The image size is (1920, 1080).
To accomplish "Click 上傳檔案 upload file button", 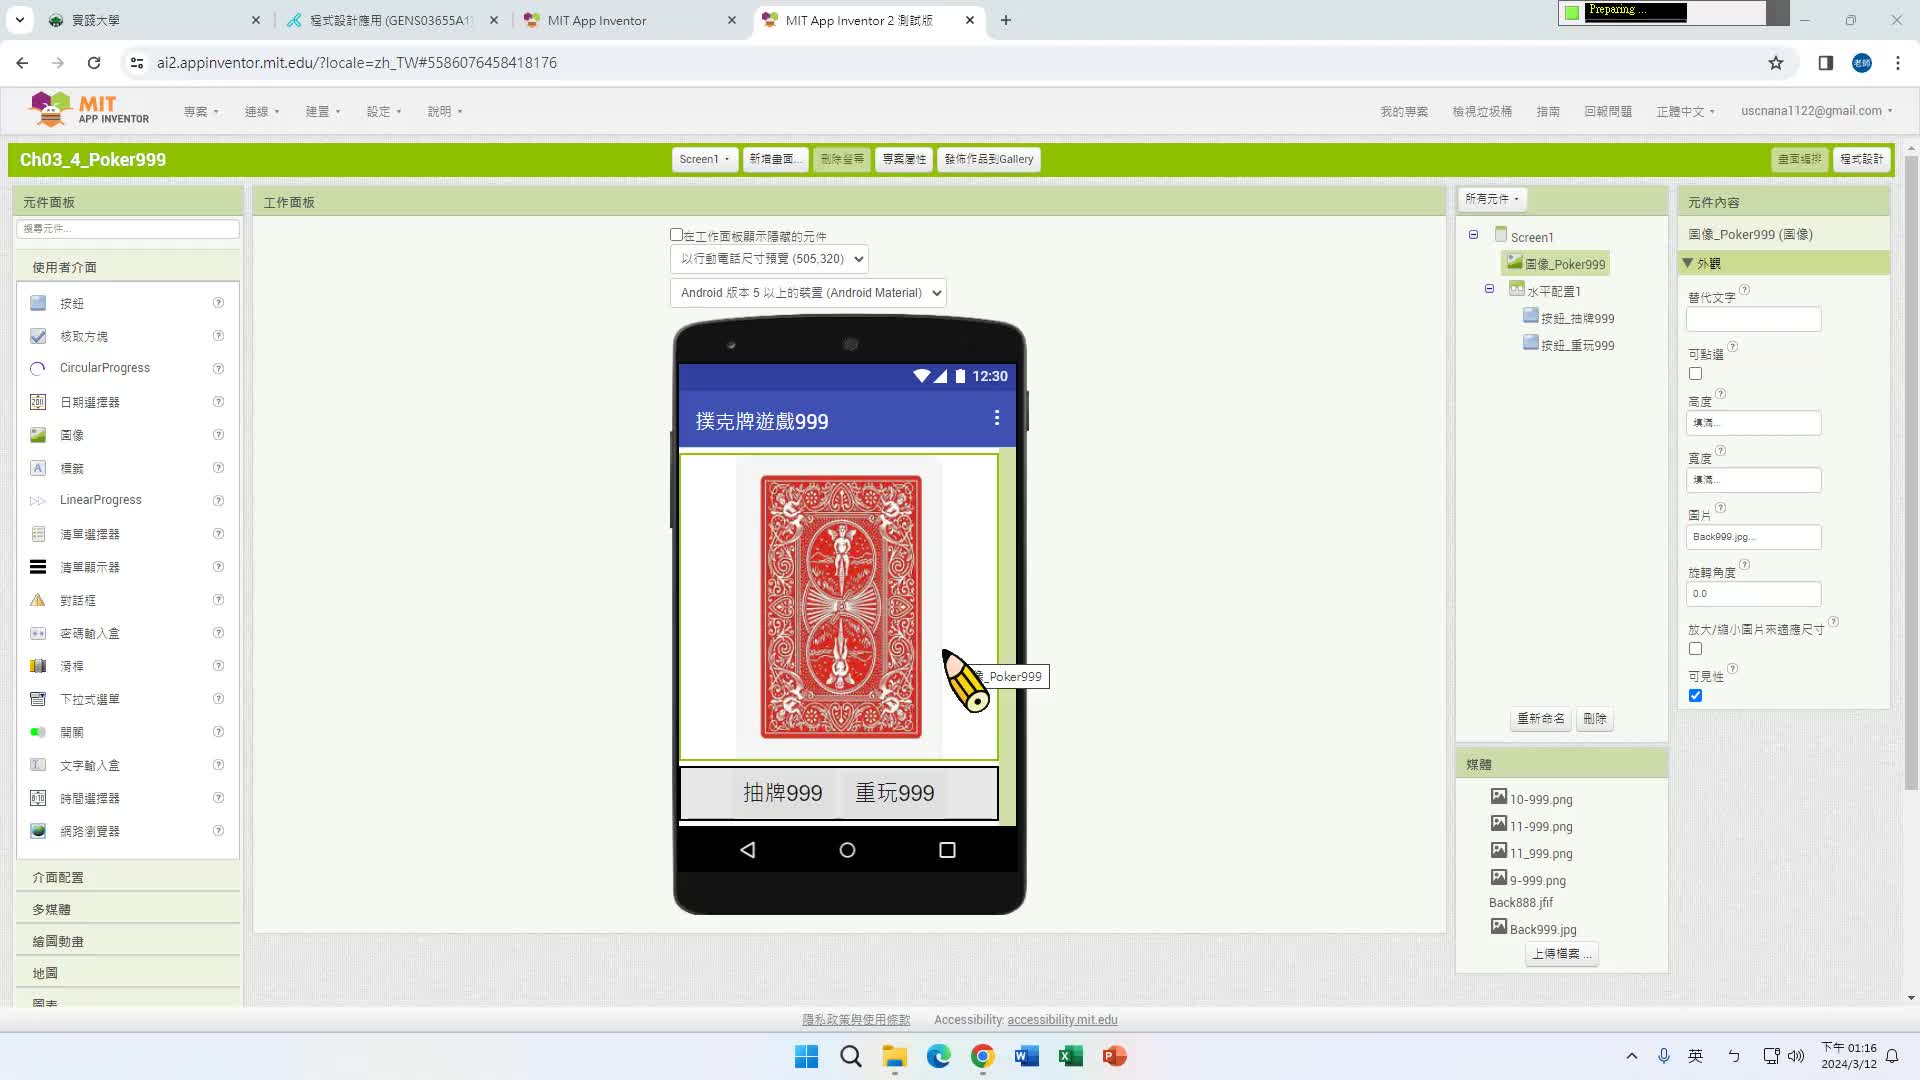I will point(1561,954).
